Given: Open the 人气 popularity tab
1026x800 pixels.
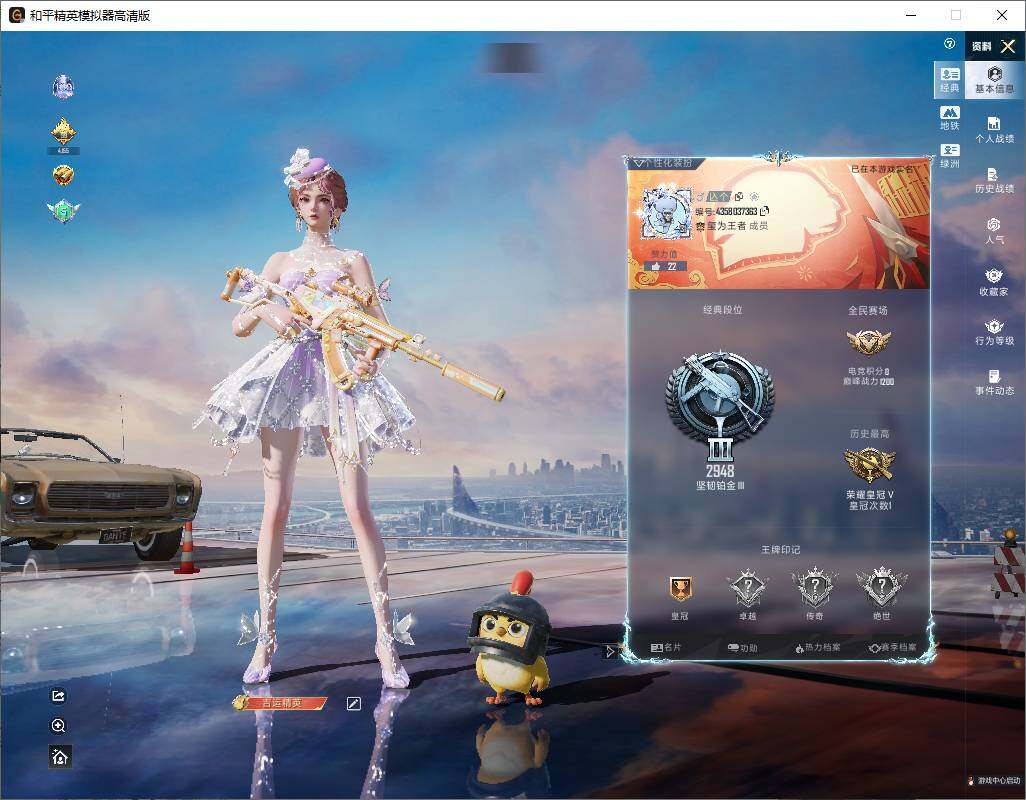Looking at the screenshot, I should coord(994,231).
